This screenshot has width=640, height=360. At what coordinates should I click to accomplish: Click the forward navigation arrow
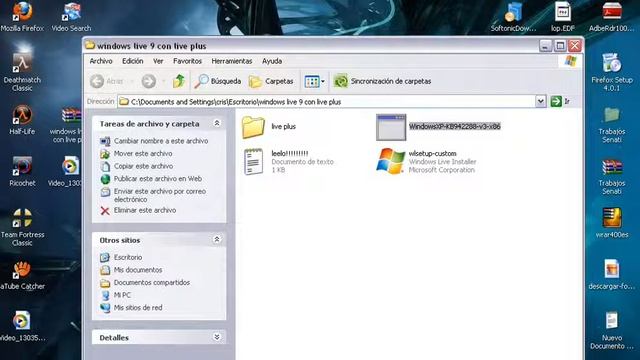coord(149,81)
